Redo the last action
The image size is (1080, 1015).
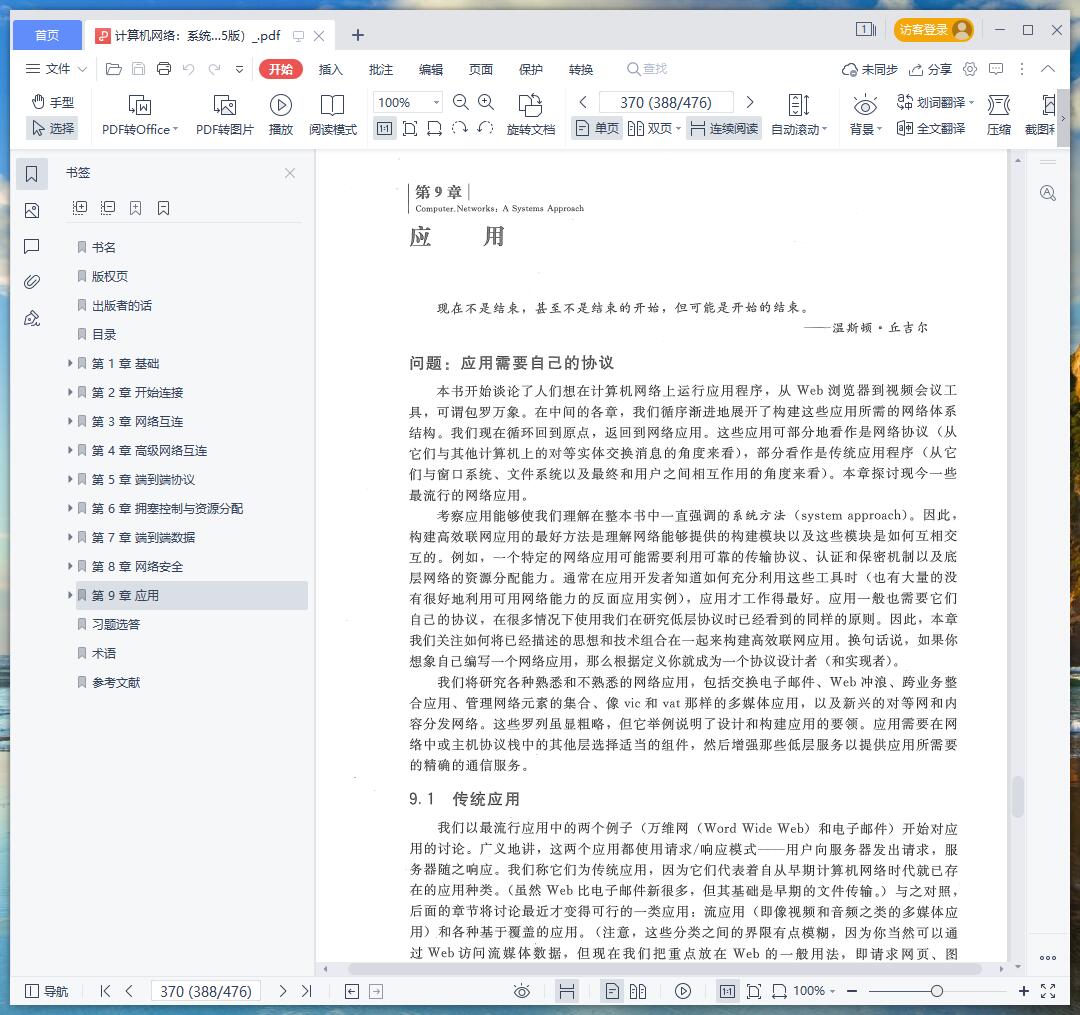coord(214,69)
